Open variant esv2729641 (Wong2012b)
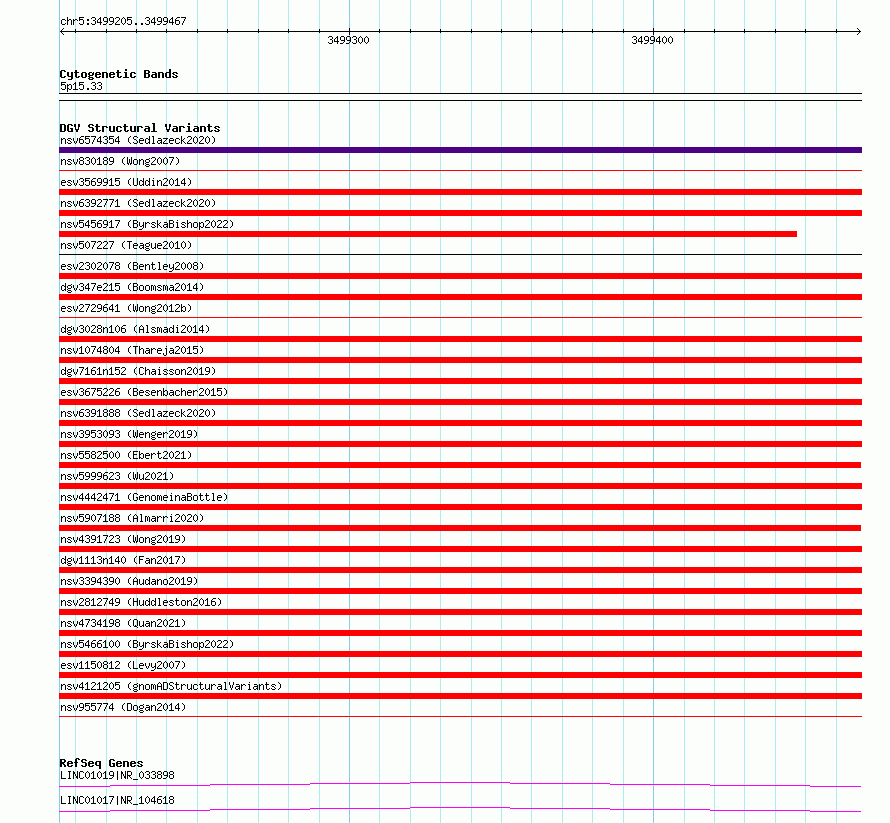This screenshot has height=823, width=890. click(x=126, y=308)
